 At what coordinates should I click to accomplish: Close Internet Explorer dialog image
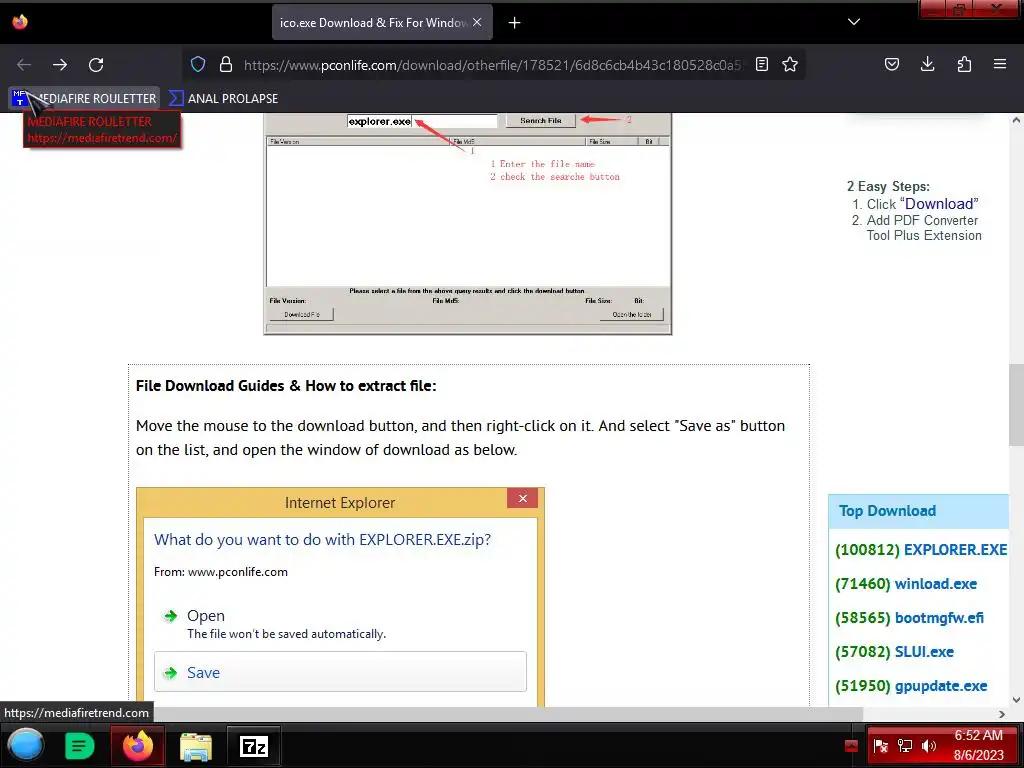pyautogui.click(x=522, y=498)
